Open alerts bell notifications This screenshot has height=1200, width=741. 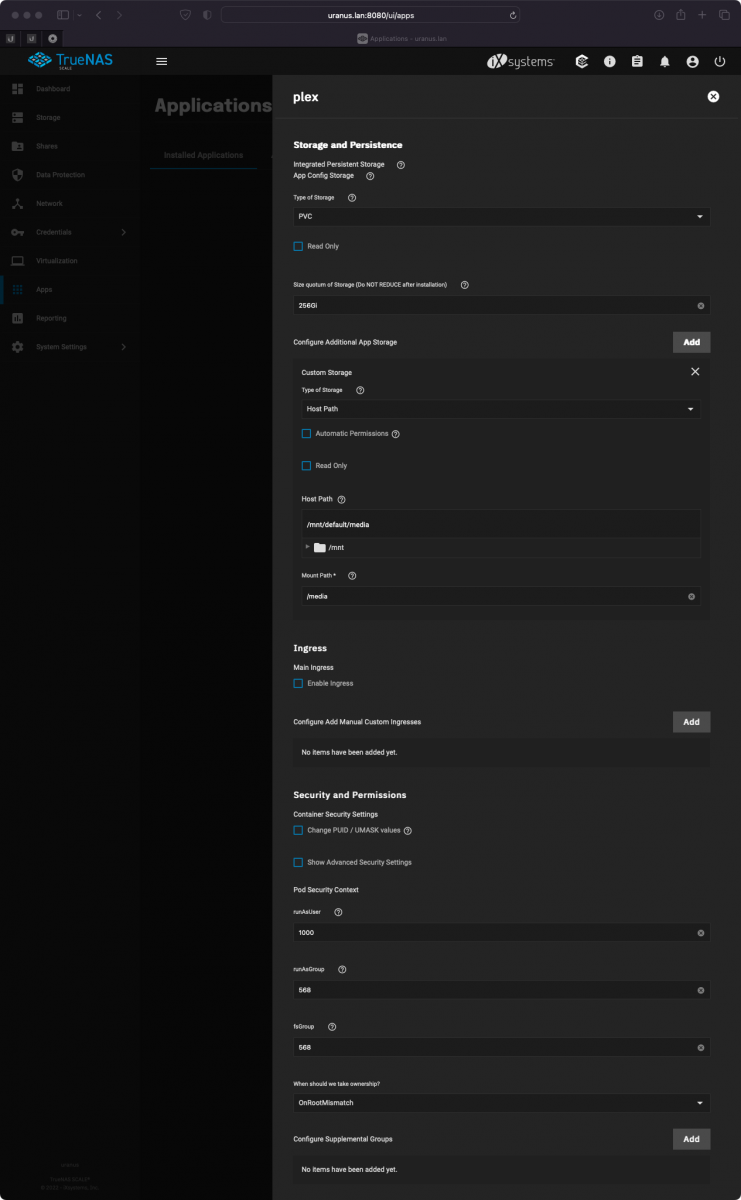(665, 61)
